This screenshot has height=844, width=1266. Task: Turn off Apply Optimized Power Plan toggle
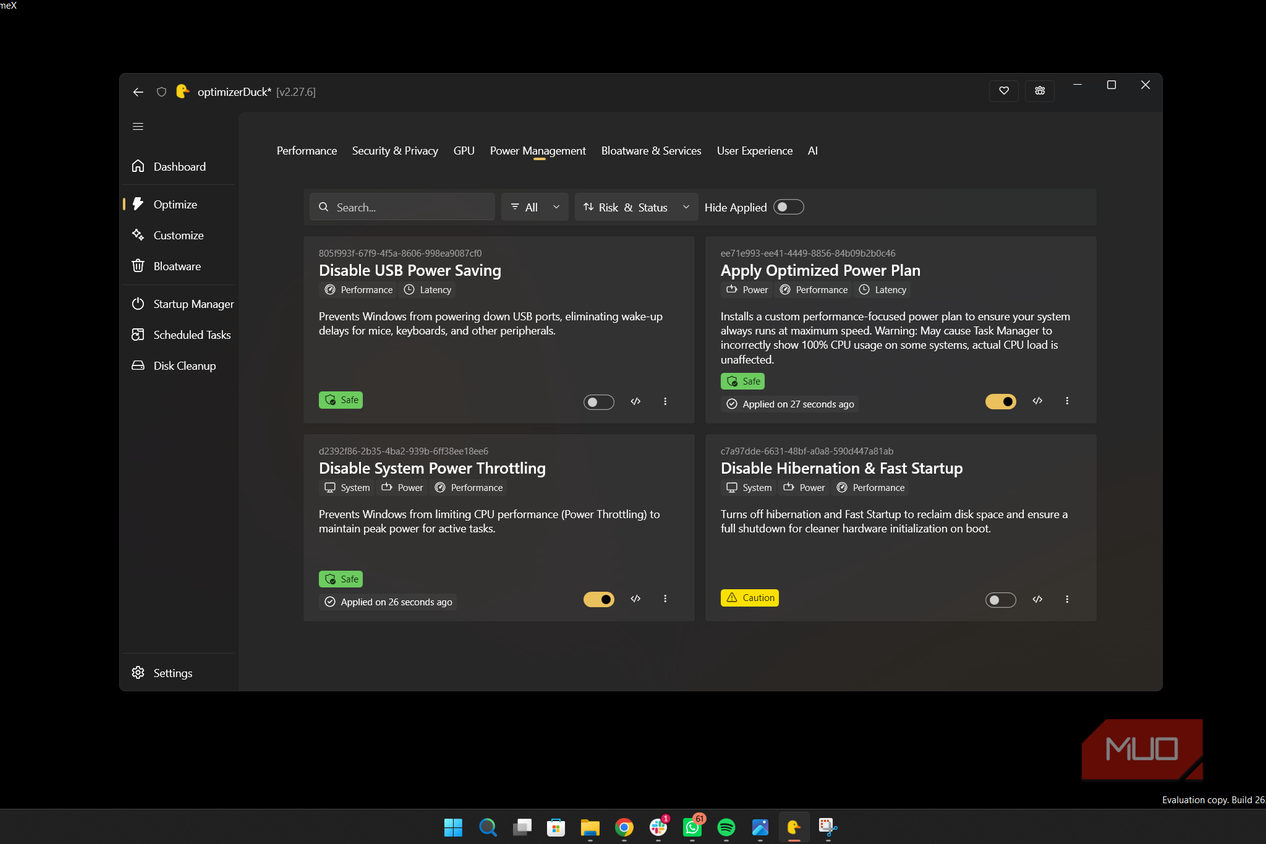(x=1001, y=401)
